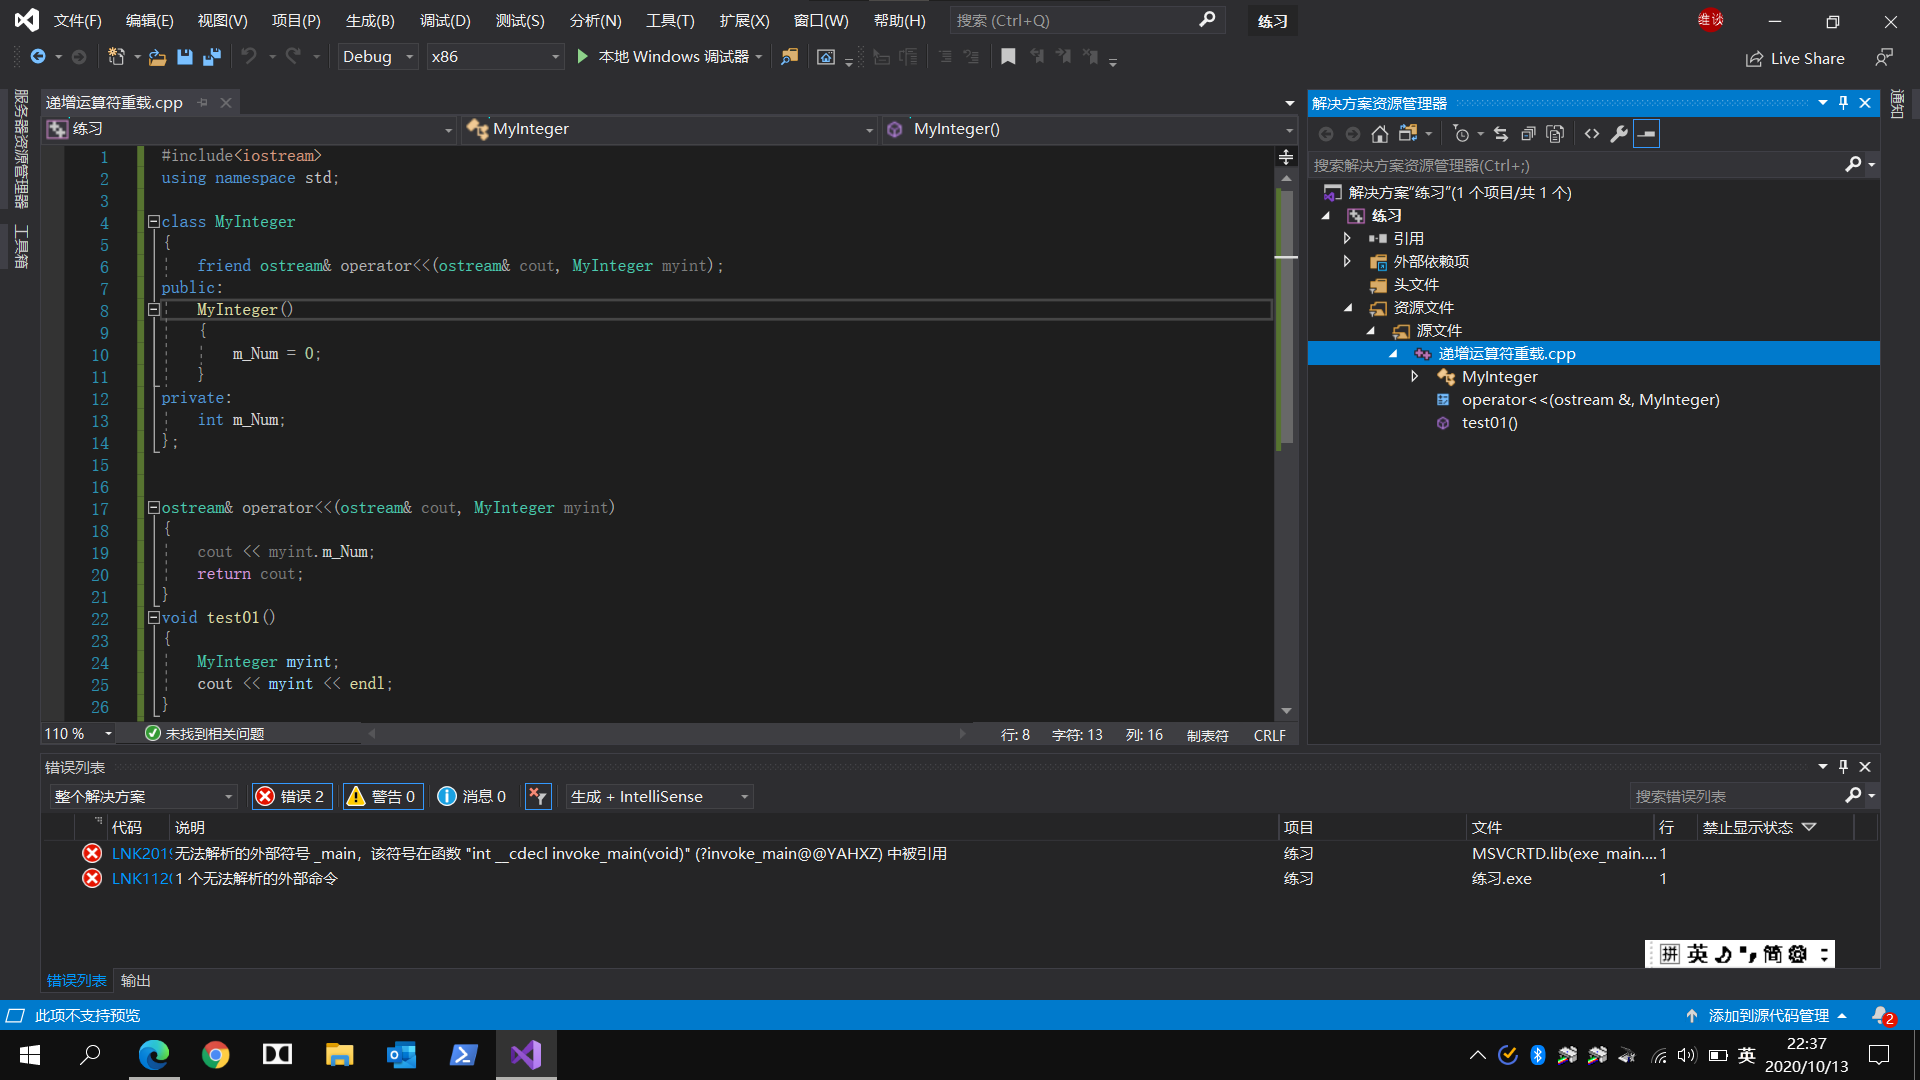Toggle the 消息 0 messages filter
This screenshot has width=1920, height=1080.
pyautogui.click(x=472, y=797)
